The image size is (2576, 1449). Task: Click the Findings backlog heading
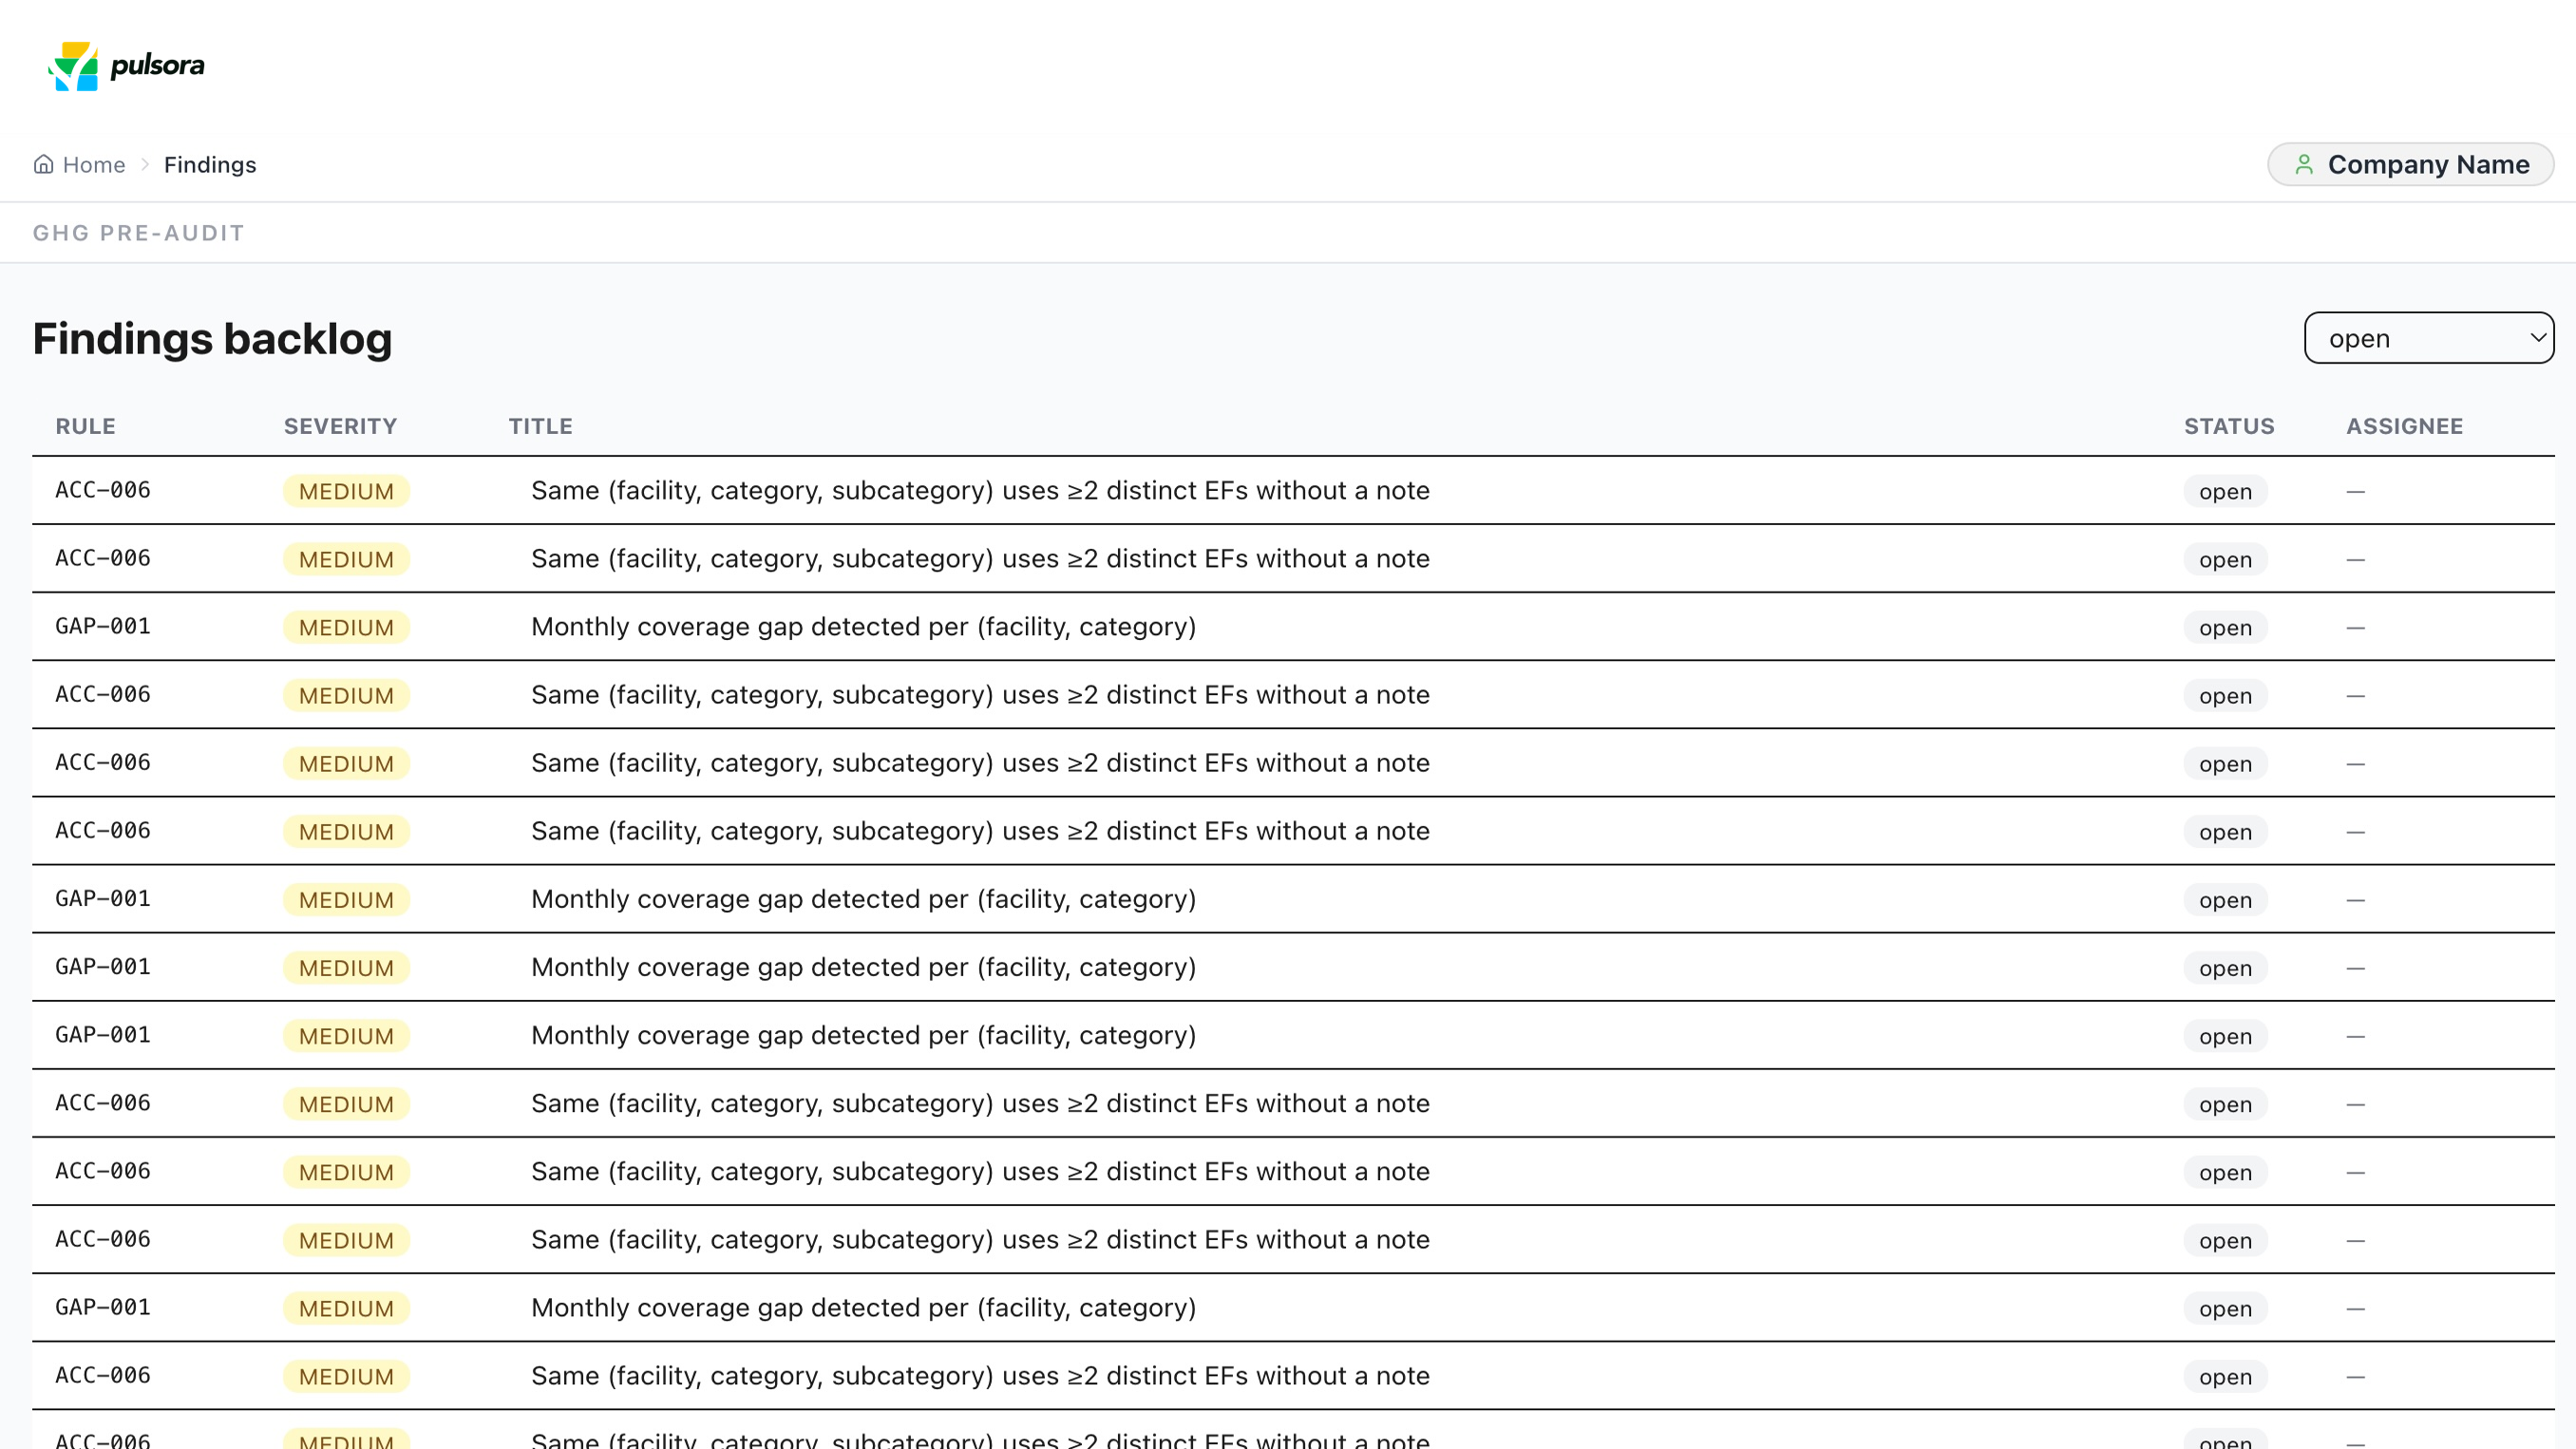[x=212, y=338]
